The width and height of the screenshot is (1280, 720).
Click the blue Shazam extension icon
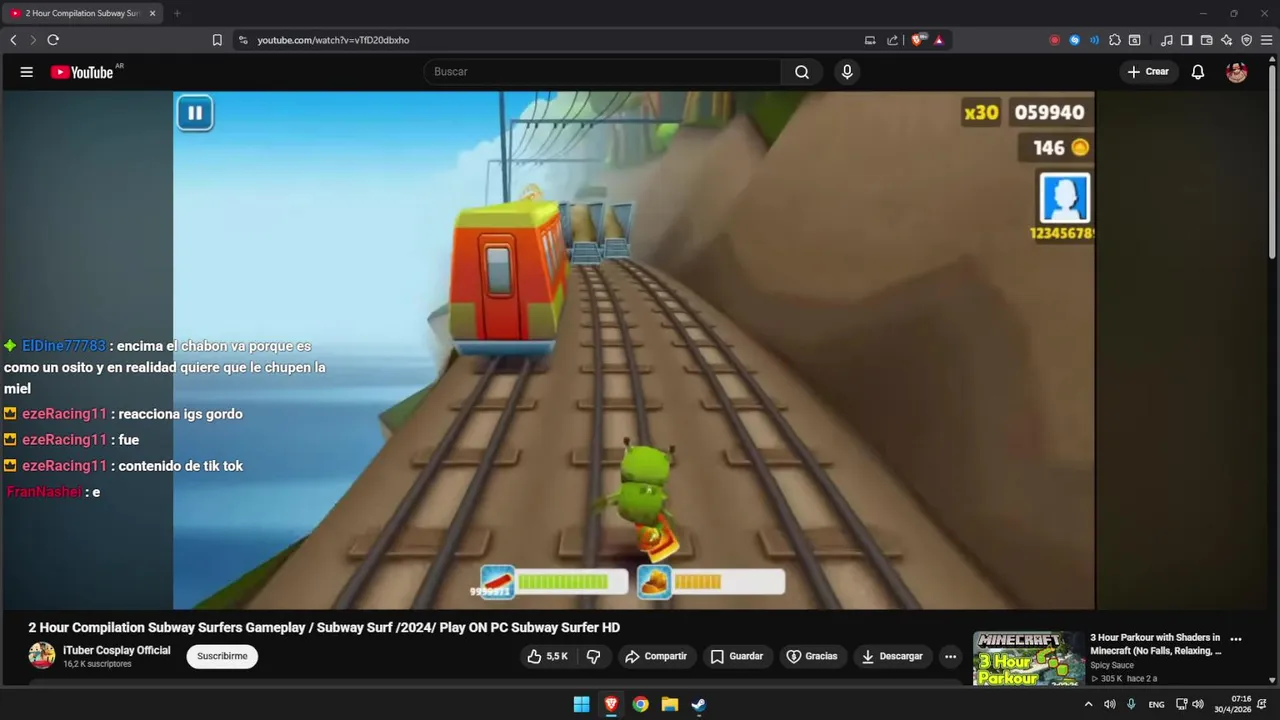tap(1074, 40)
